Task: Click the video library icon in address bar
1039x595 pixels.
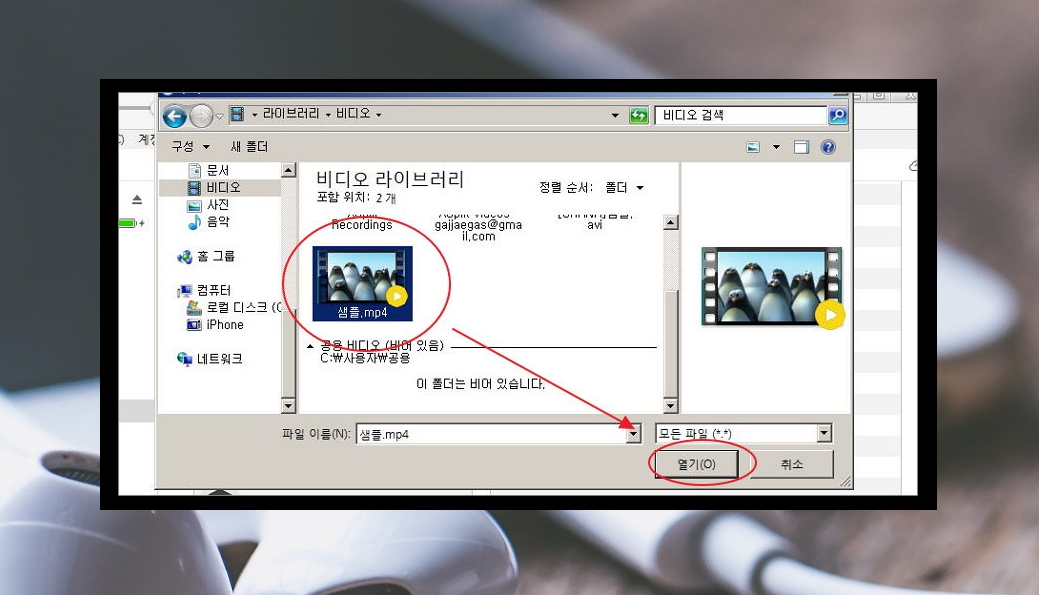Action: tap(237, 115)
